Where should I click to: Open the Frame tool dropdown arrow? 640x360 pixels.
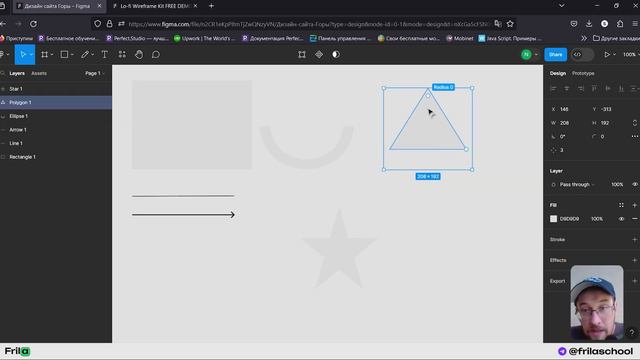tap(52, 55)
